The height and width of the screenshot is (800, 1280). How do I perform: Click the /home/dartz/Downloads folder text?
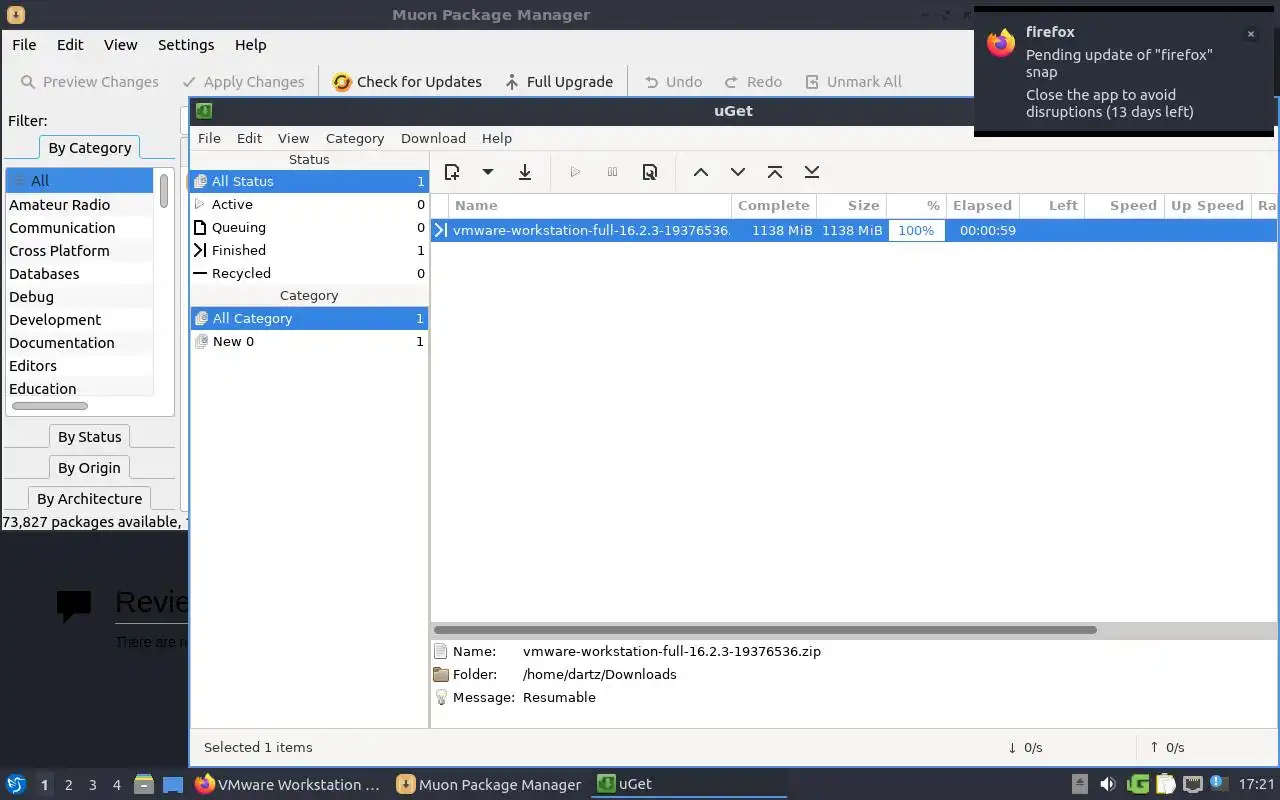point(599,674)
